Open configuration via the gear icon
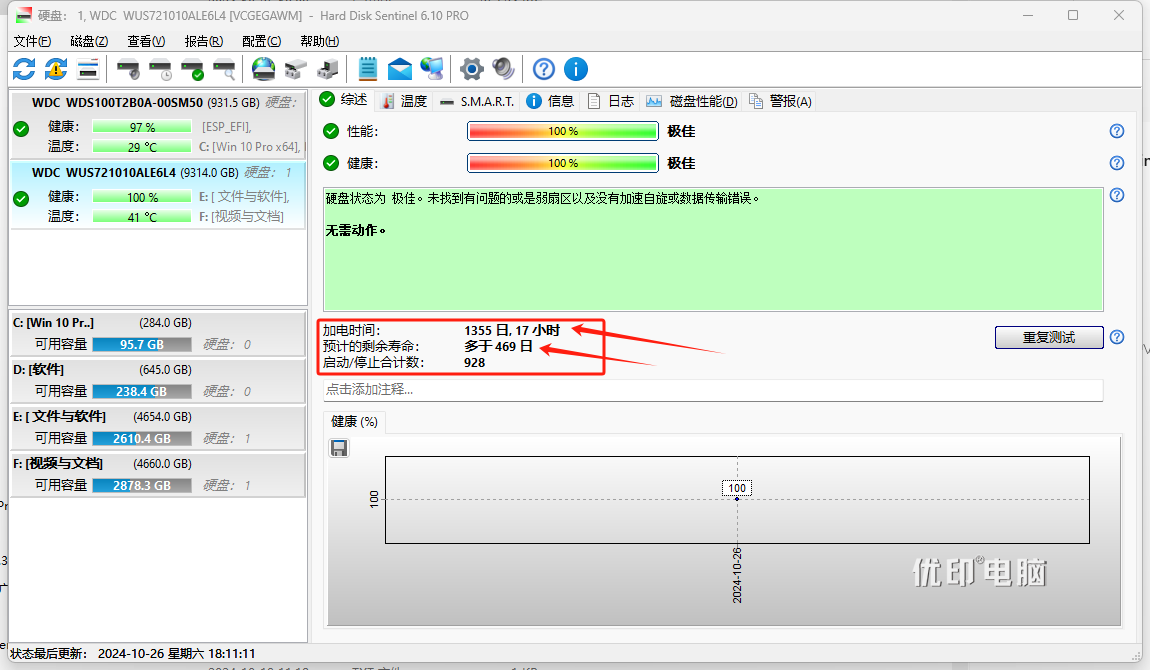 pyautogui.click(x=472, y=70)
